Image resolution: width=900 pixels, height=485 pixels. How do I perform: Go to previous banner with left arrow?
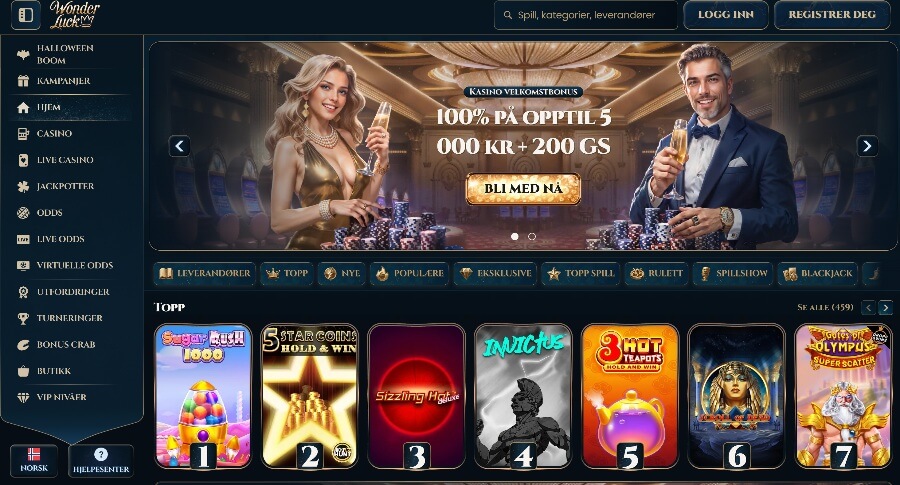click(180, 146)
